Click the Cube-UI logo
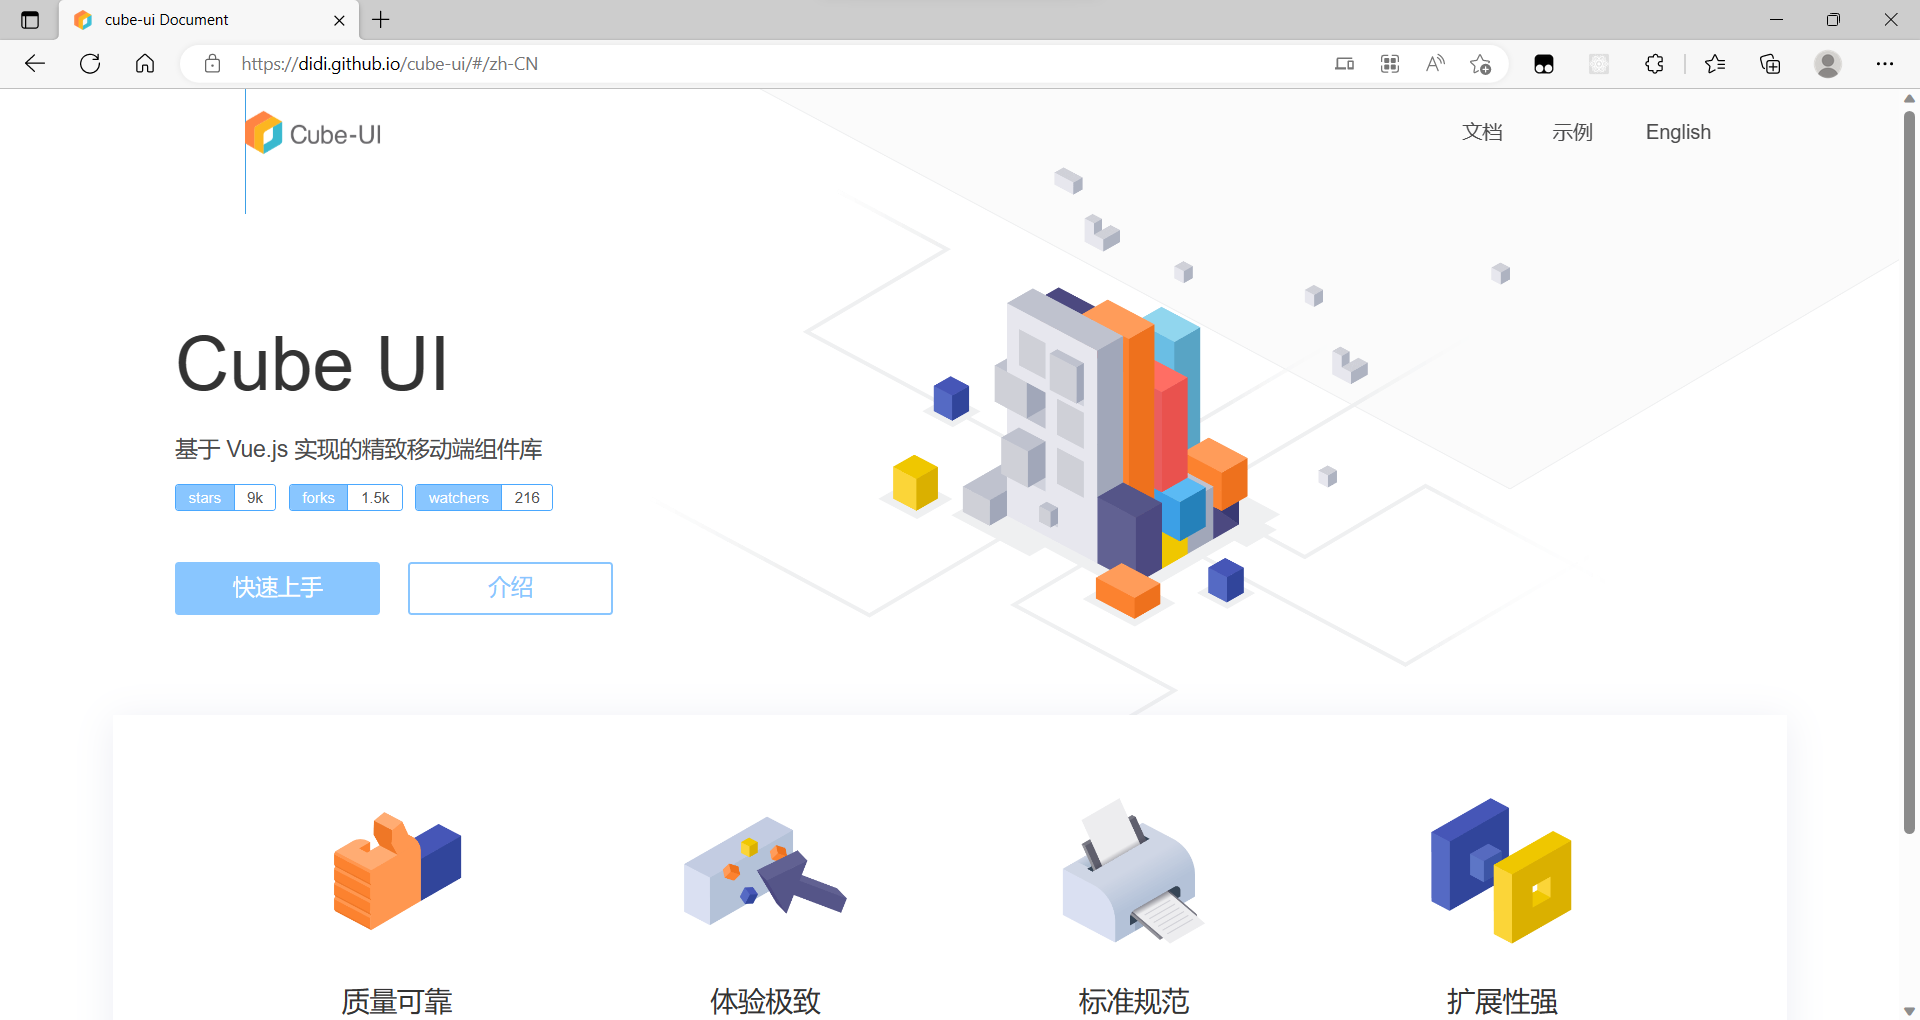 pyautogui.click(x=313, y=132)
